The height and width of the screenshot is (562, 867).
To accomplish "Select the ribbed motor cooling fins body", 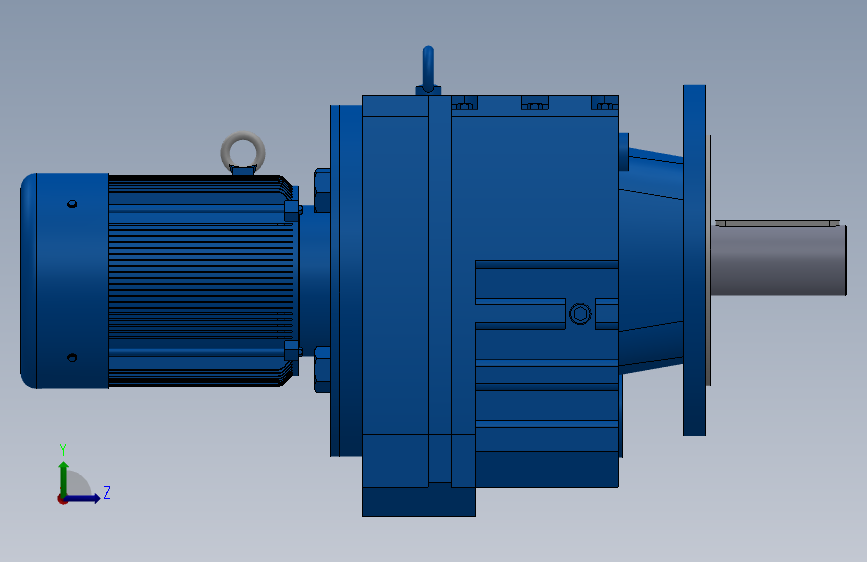I will [x=201, y=280].
